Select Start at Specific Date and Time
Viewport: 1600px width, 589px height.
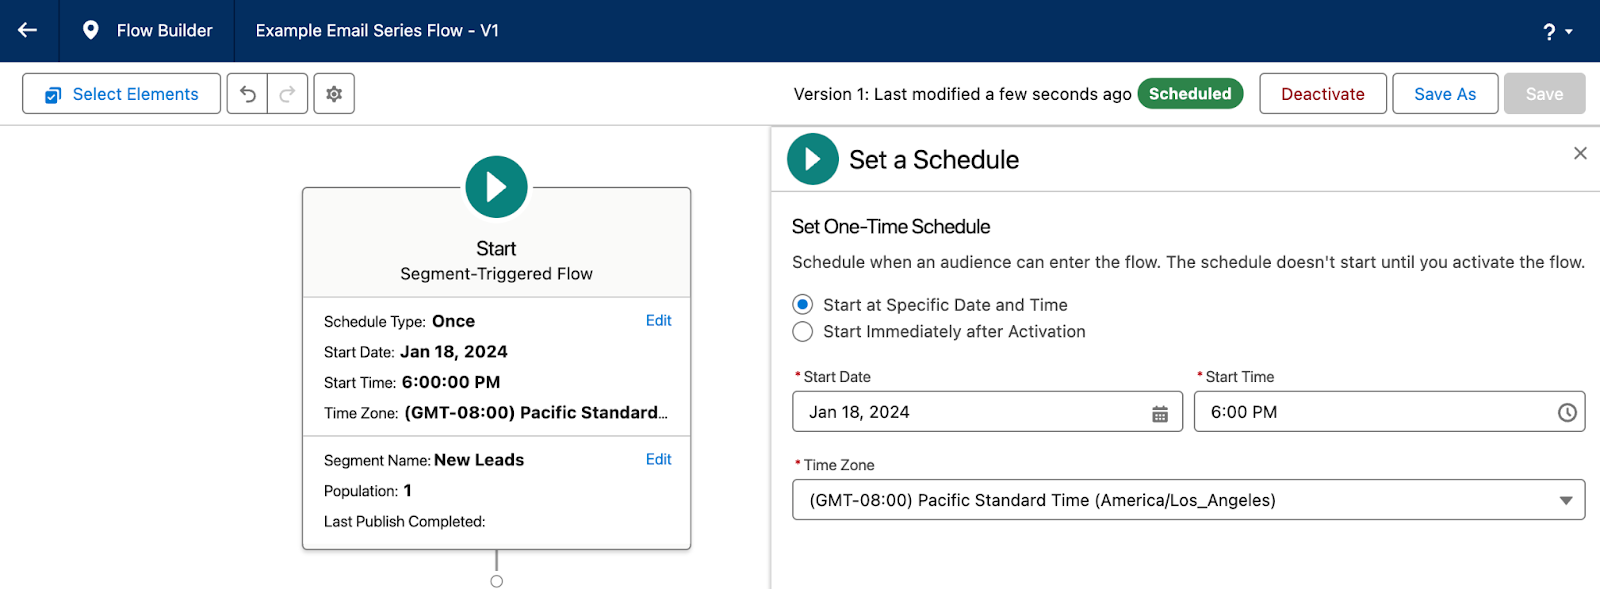coord(802,304)
